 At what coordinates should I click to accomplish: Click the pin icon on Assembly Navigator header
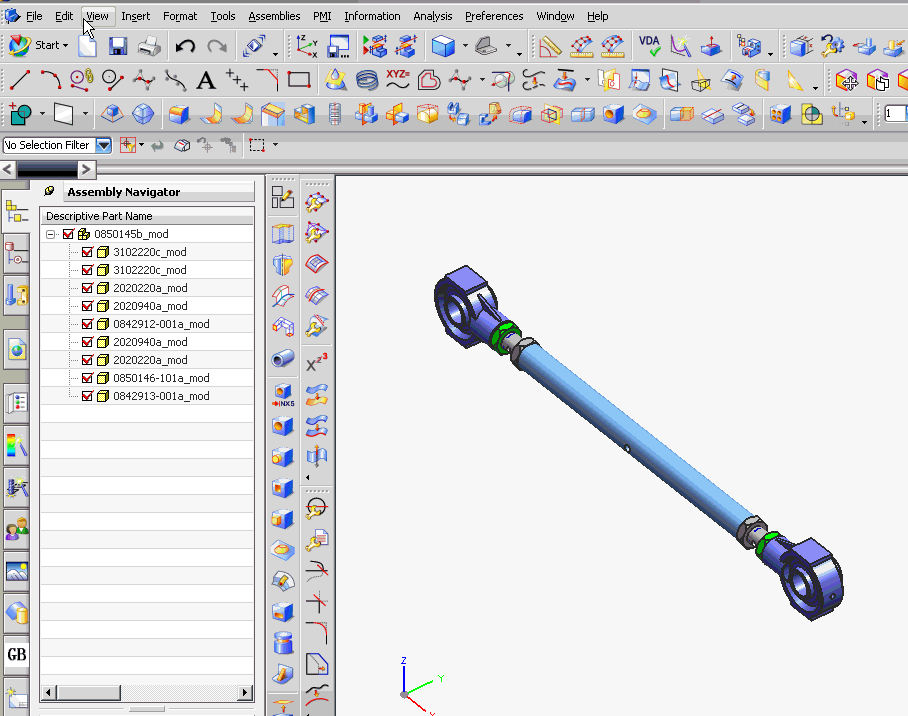49,191
